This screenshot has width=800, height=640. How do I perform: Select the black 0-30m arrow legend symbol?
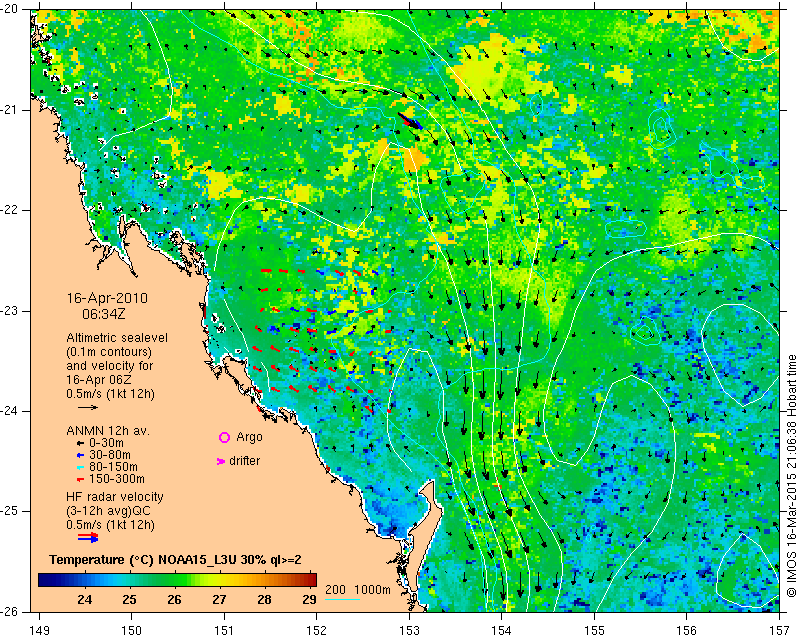(x=80, y=443)
